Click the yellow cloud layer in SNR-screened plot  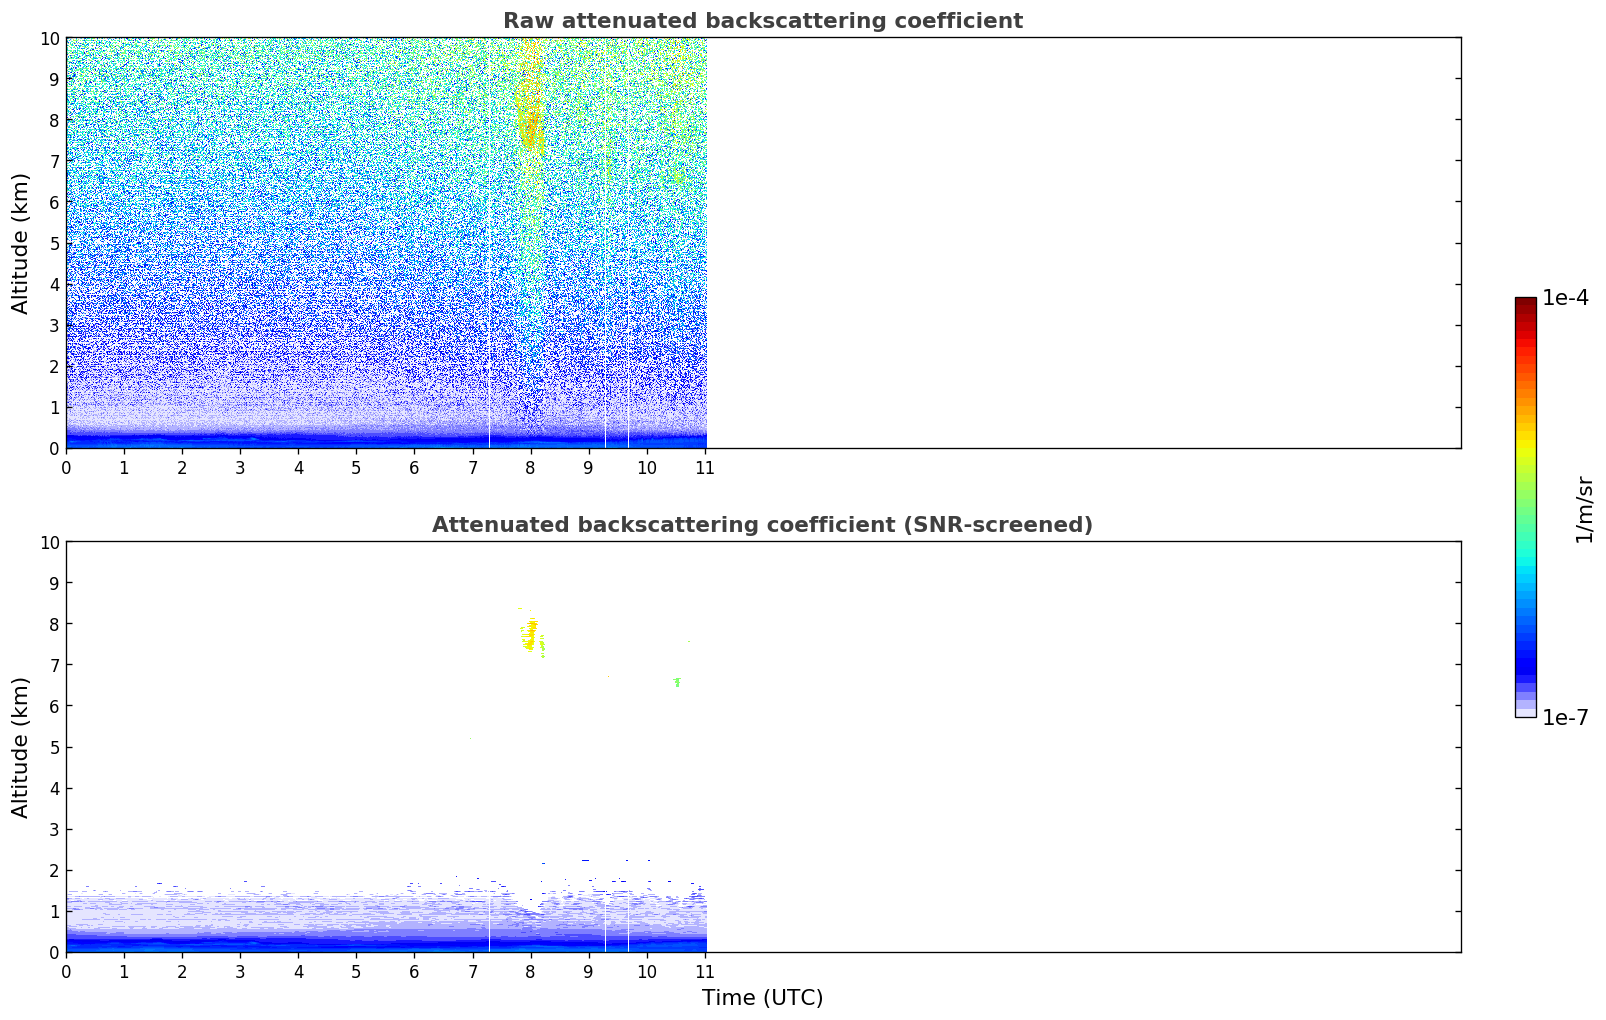tap(530, 634)
